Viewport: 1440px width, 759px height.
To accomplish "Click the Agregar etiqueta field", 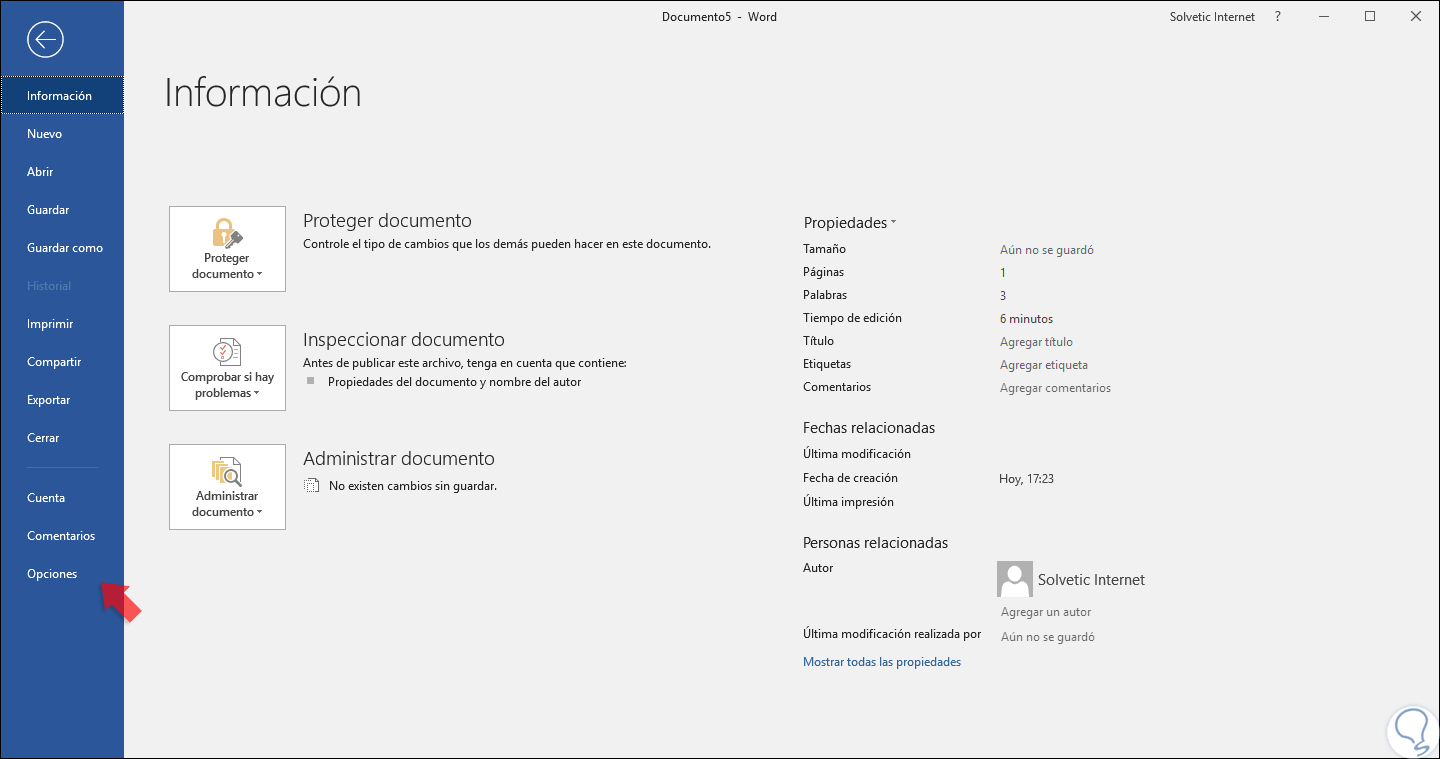I will tap(1044, 365).
